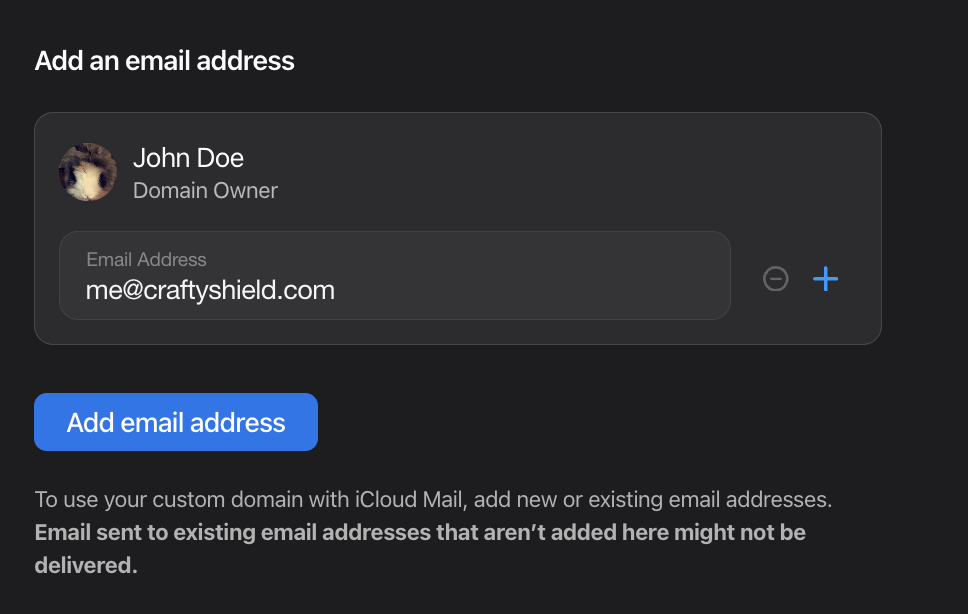Screen dimensions: 968x614
Task: Click John Doe's profile avatar
Action: coord(88,172)
